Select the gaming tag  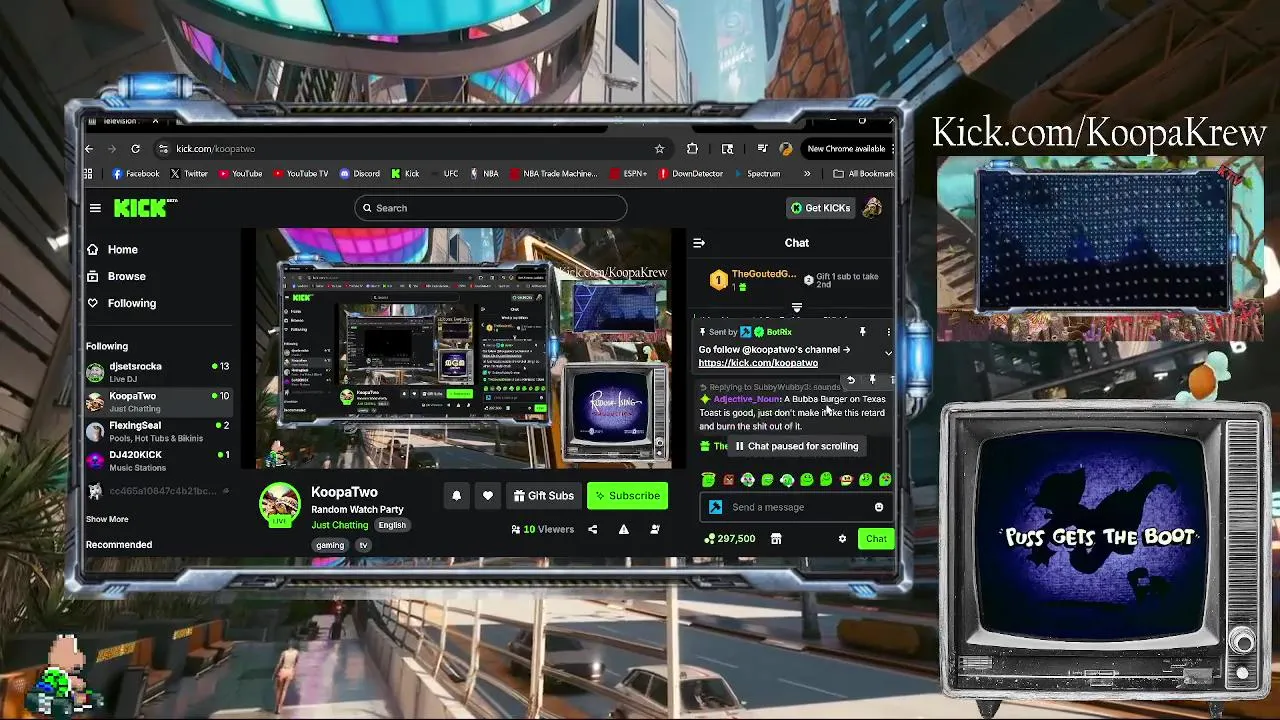point(330,545)
